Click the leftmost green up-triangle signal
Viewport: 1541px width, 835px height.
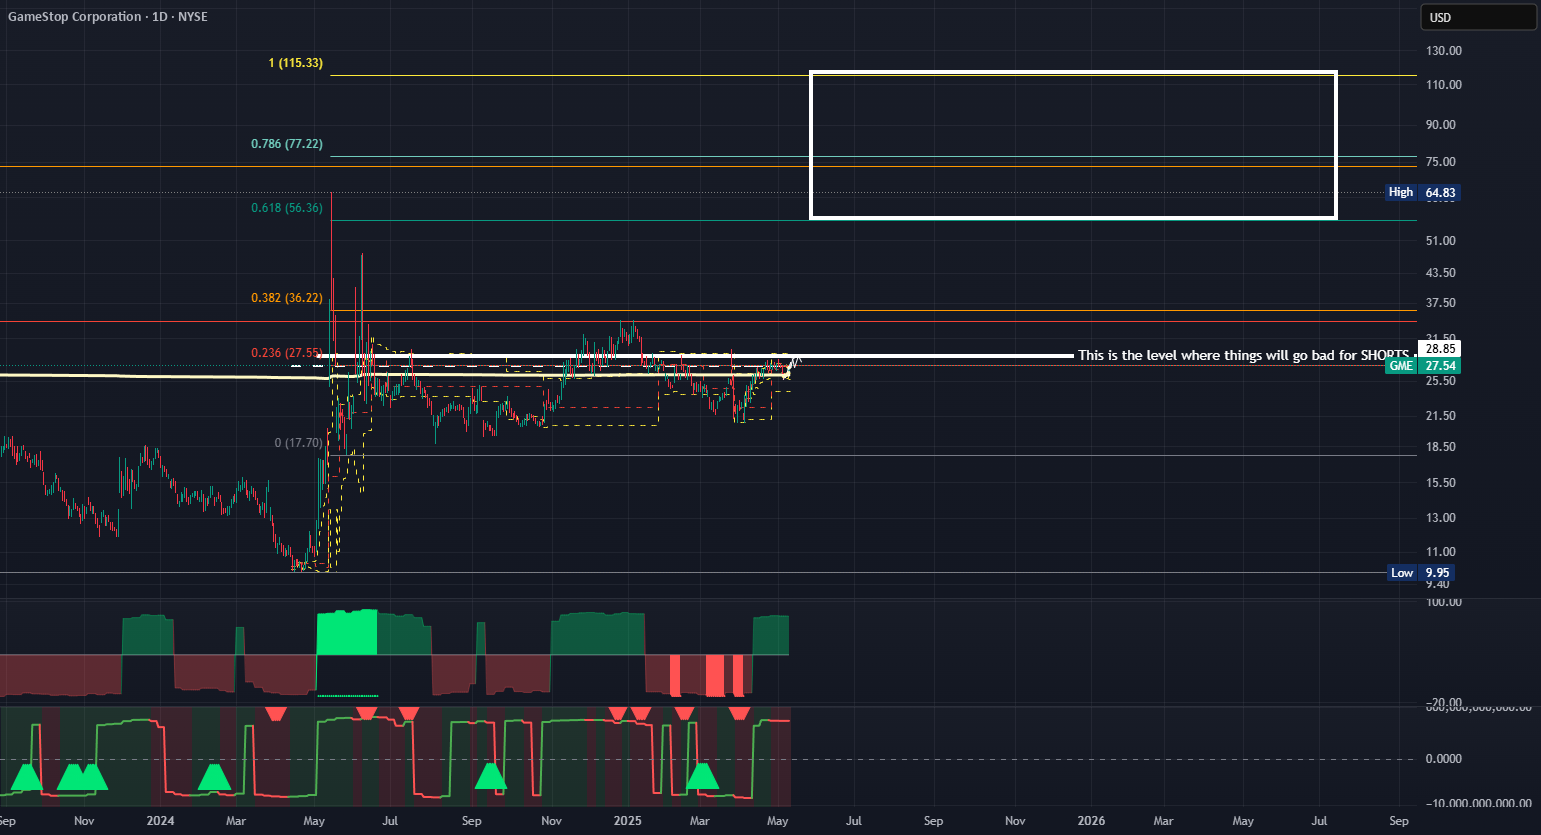26,776
